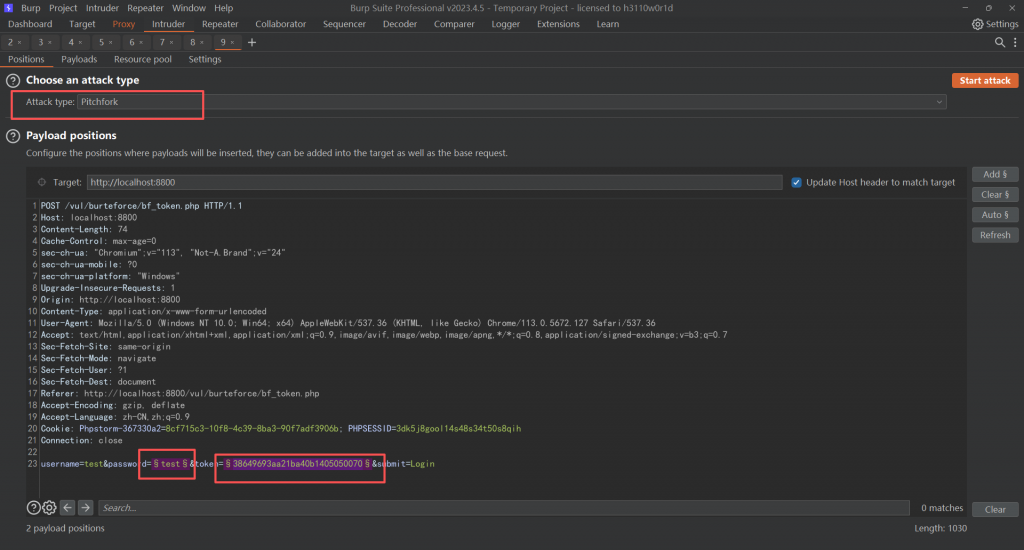1024x550 pixels.
Task: Switch to the Payloads tab
Action: coord(79,59)
